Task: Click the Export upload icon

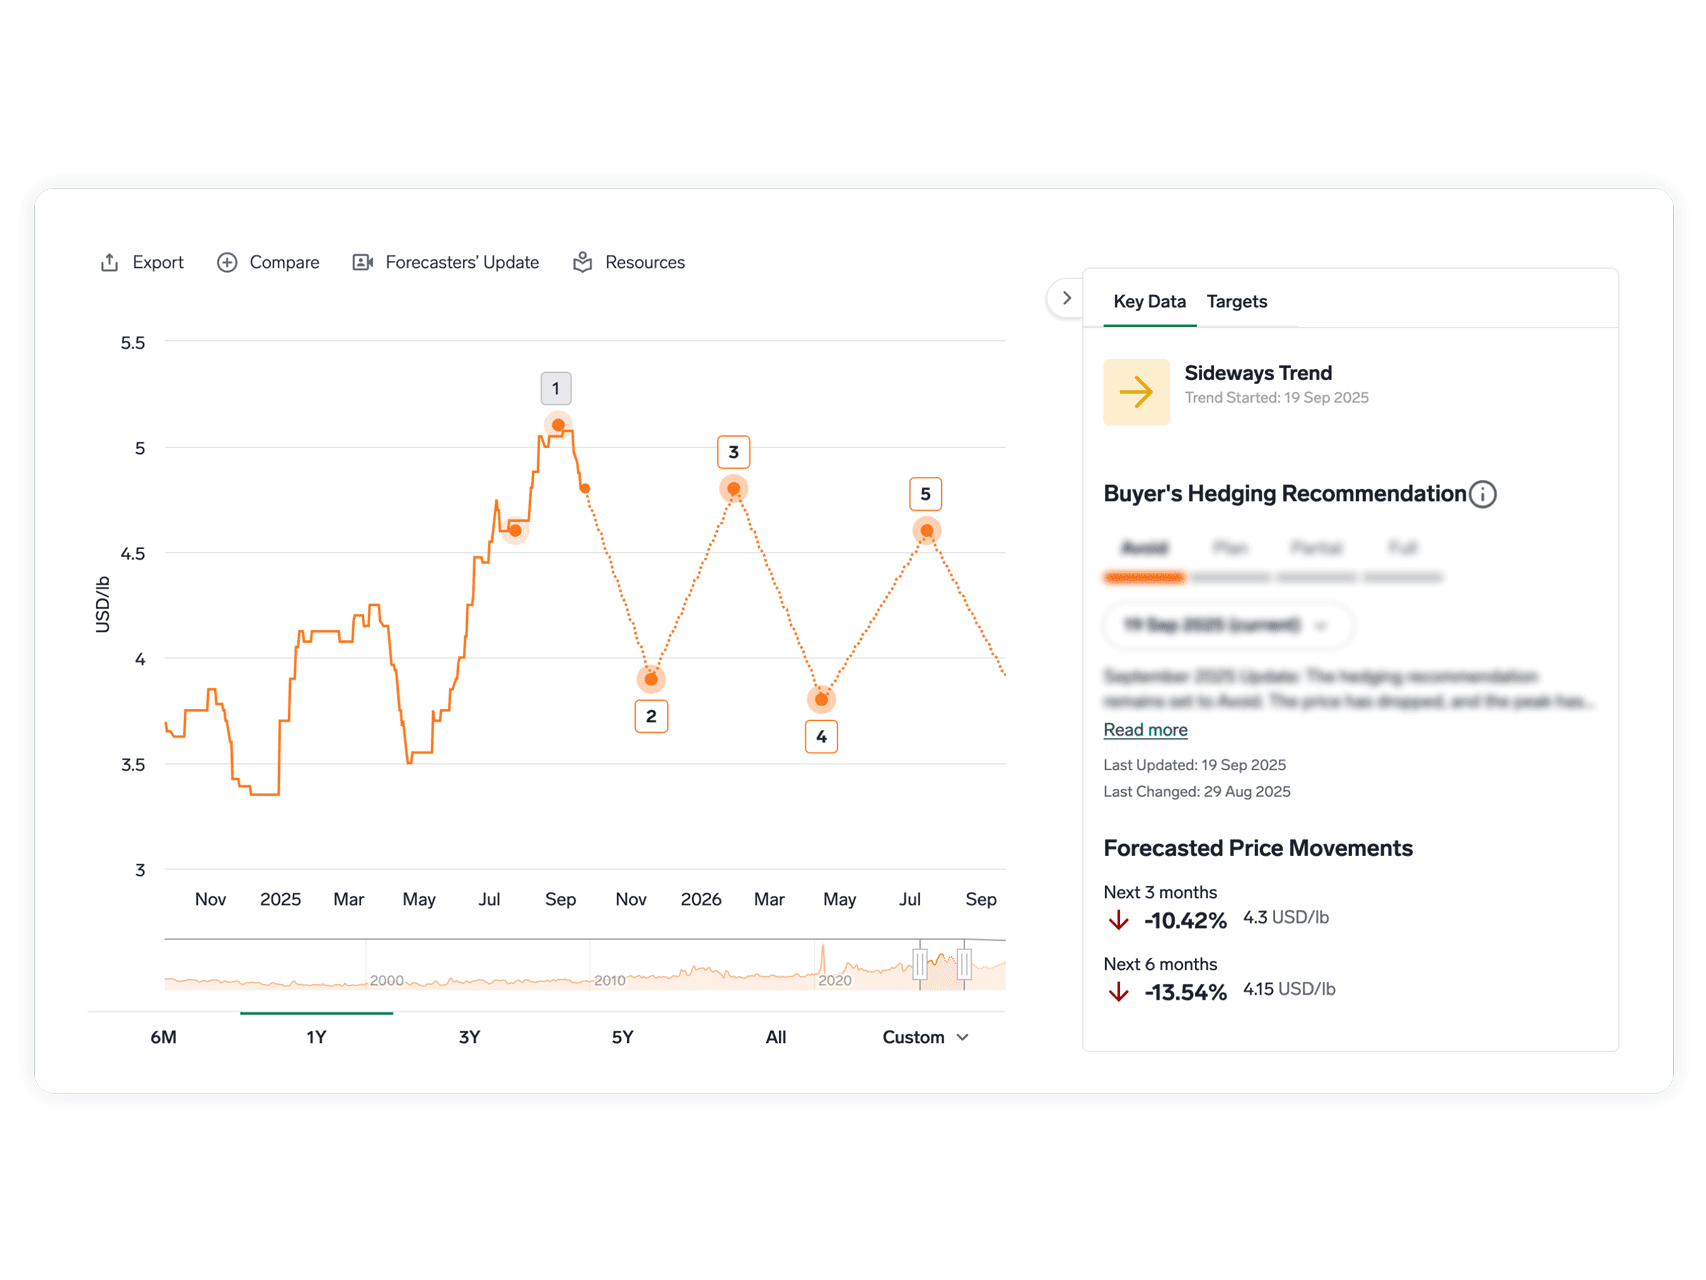Action: tap(110, 262)
